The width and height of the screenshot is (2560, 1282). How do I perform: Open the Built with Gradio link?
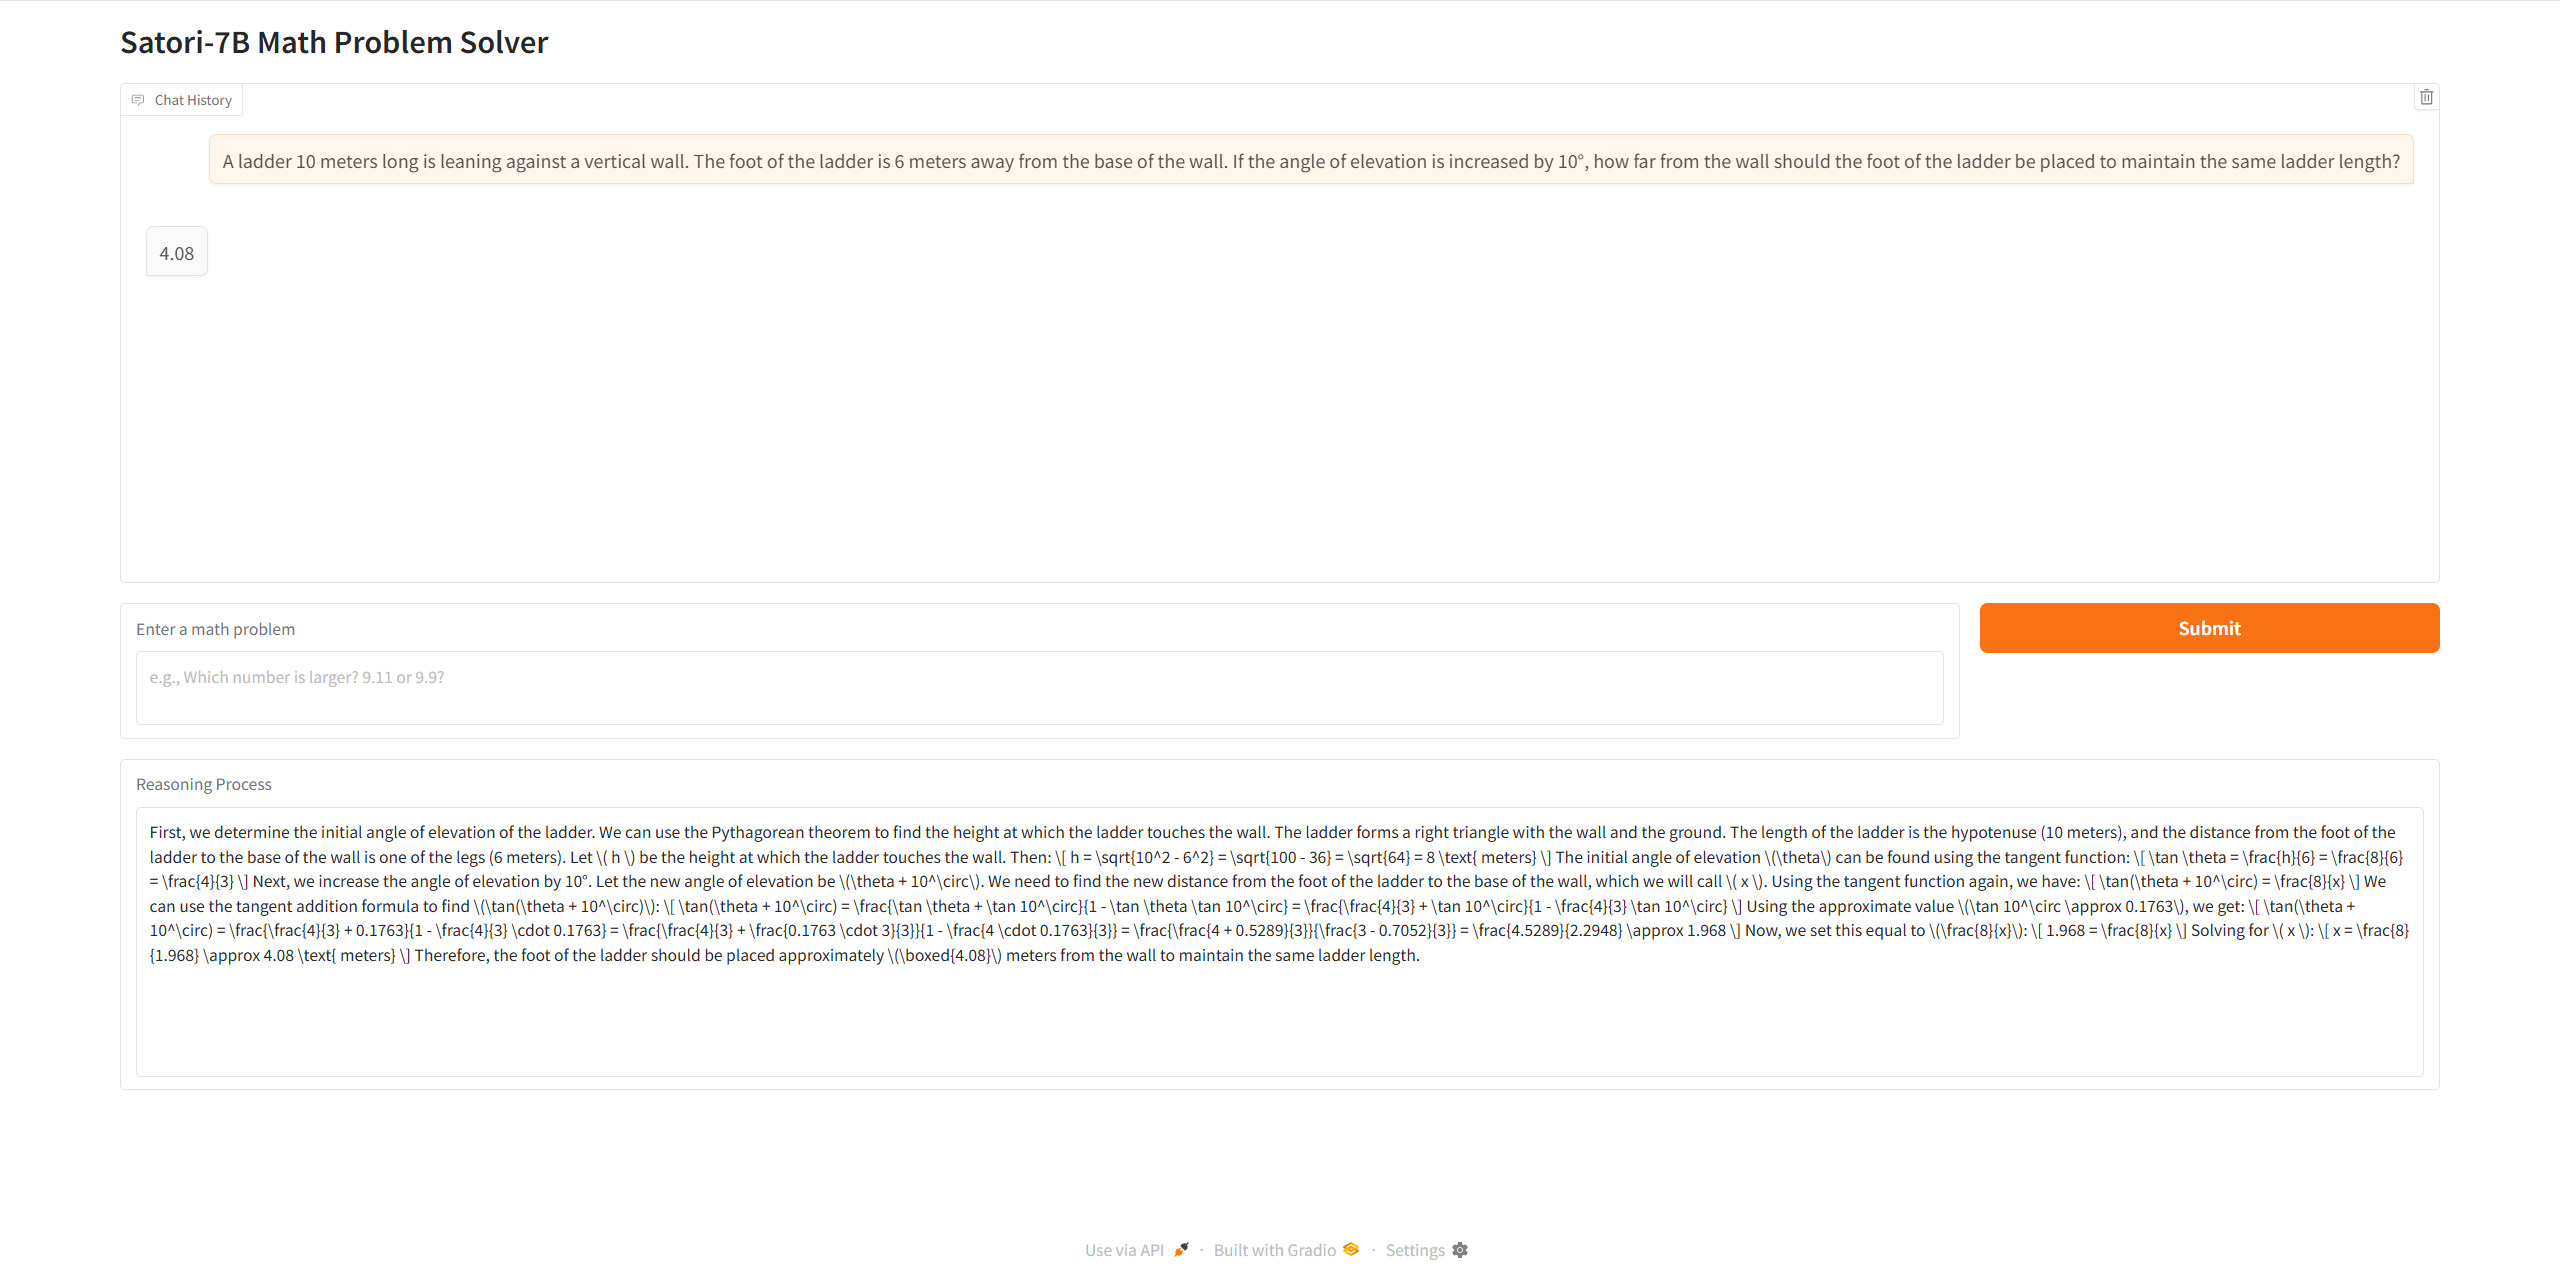point(1286,1250)
